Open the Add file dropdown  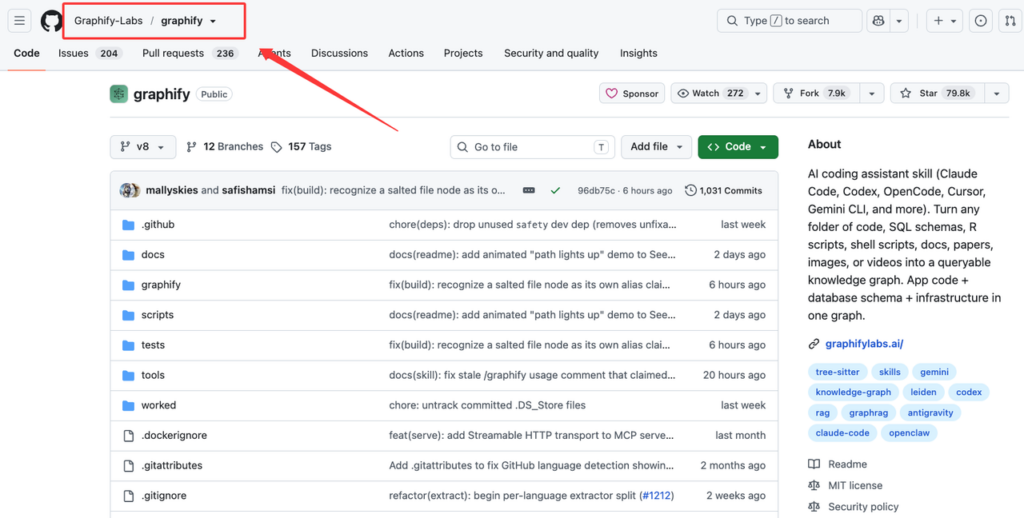pos(656,147)
